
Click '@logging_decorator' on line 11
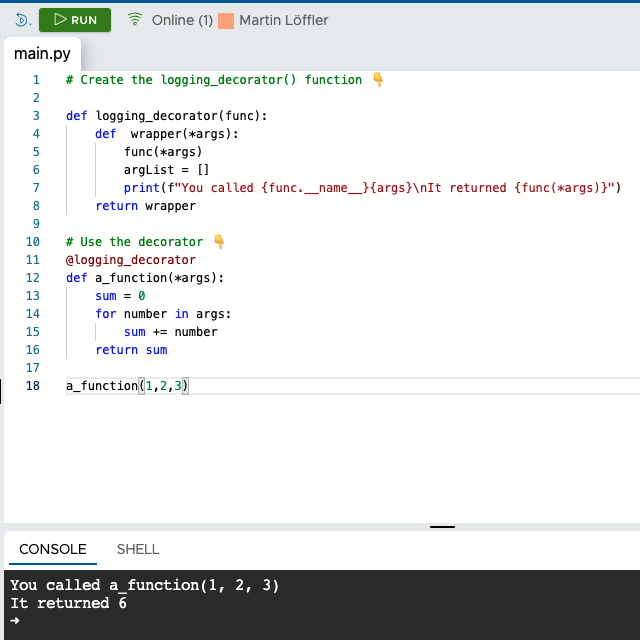coord(131,260)
